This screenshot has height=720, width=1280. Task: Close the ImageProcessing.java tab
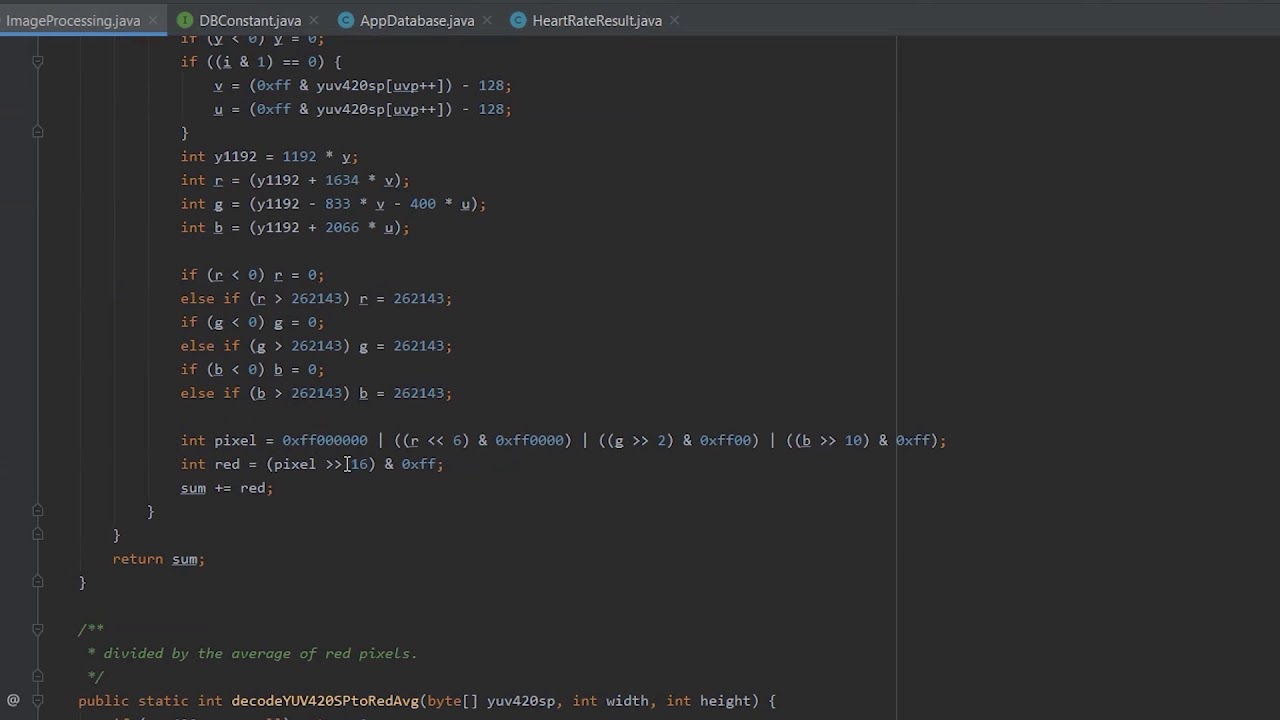click(x=153, y=20)
